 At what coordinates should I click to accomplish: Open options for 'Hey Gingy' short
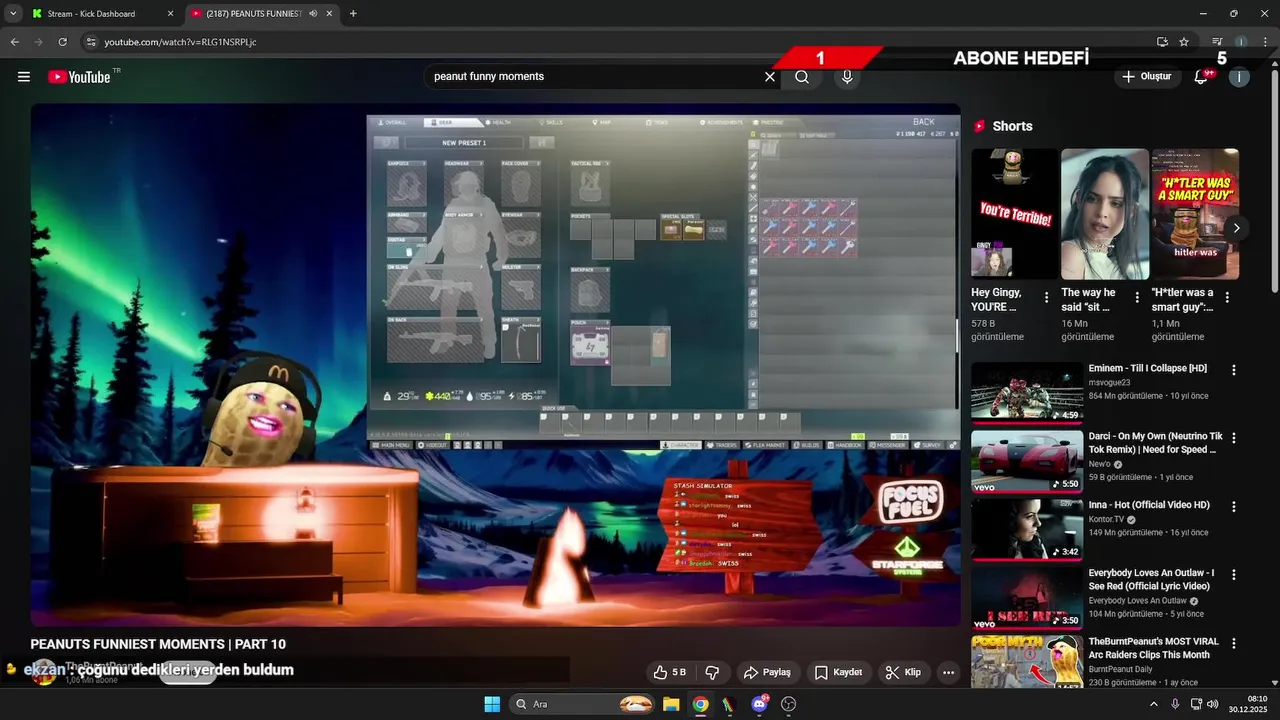coord(1046,298)
